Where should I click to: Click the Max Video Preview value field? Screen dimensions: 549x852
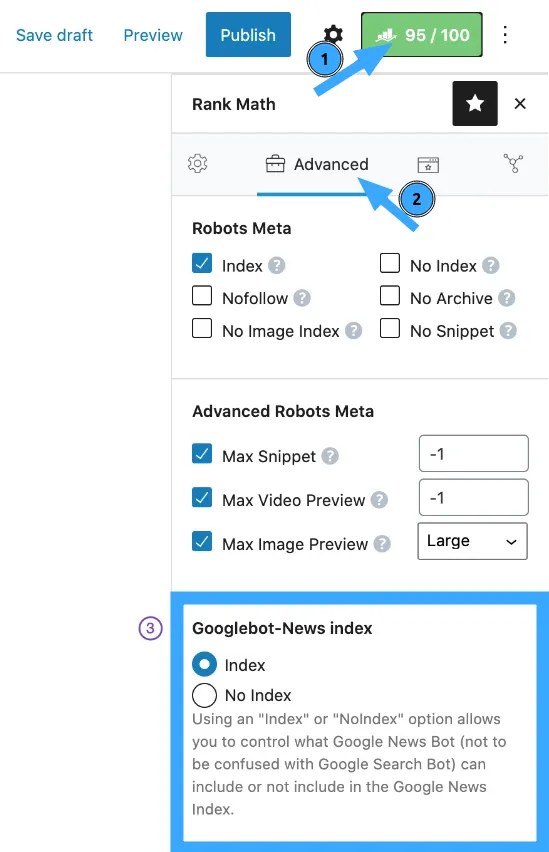pyautogui.click(x=473, y=497)
